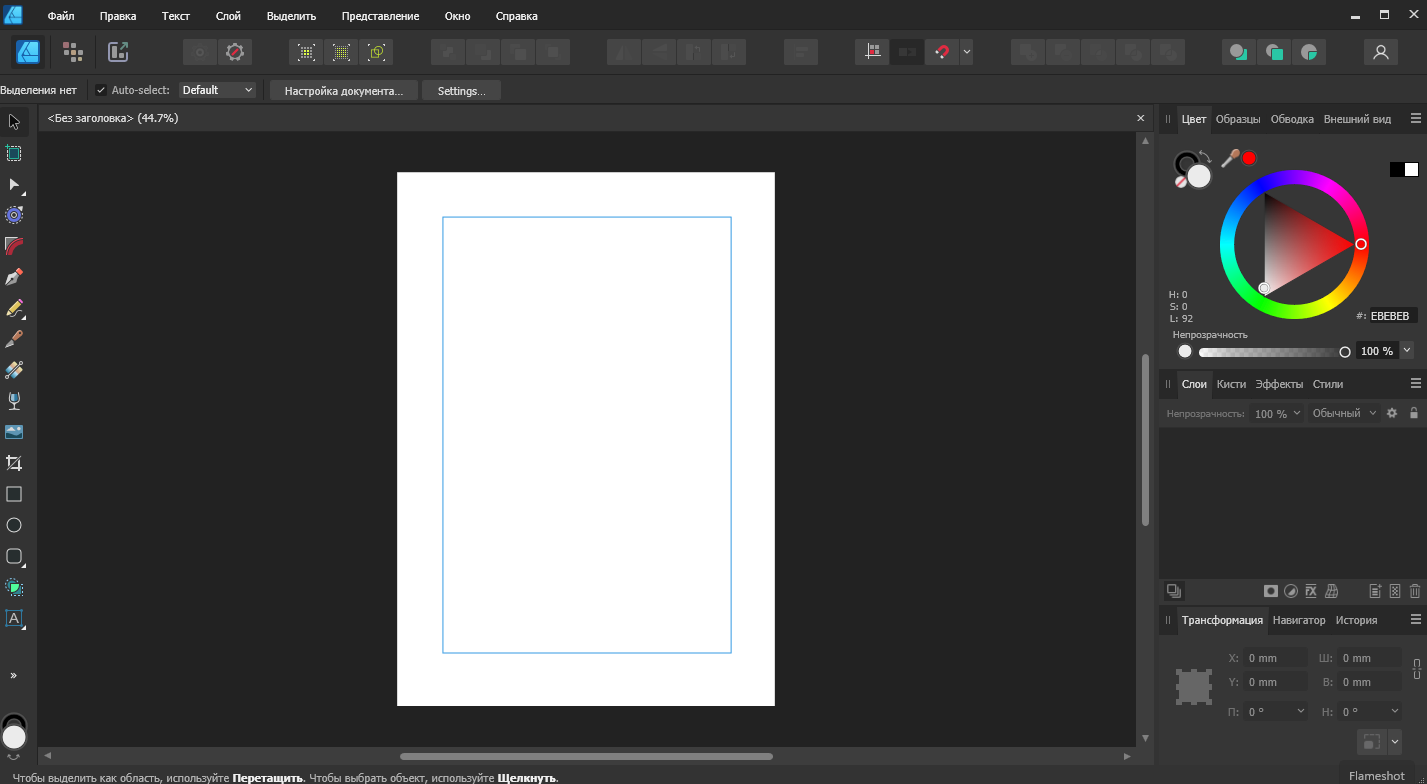Toggle the aspect ratio link in Transform
Image resolution: width=1427 pixels, height=784 pixels.
1416,669
